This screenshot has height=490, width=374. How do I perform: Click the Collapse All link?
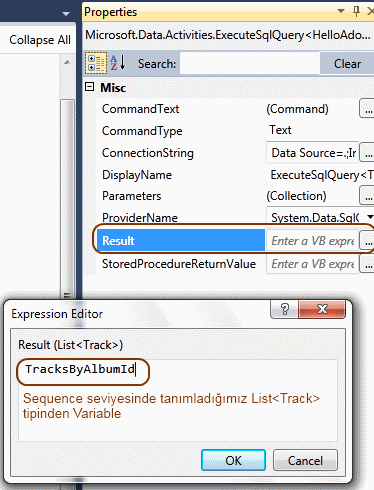coord(40,40)
